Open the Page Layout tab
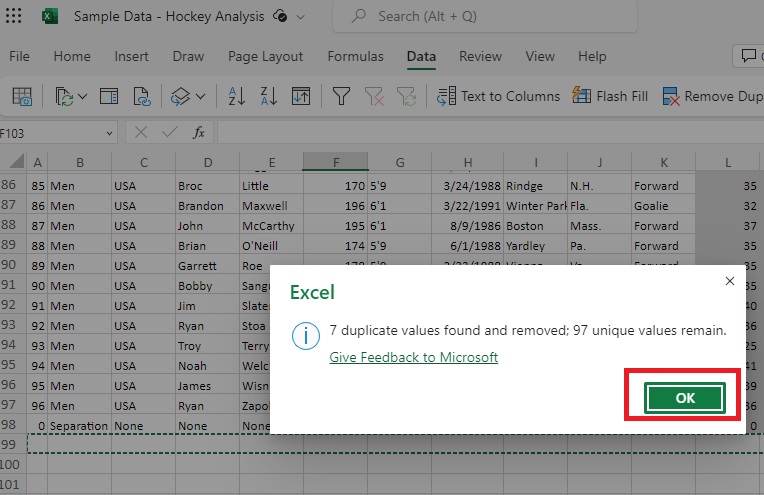This screenshot has height=495, width=764. click(x=266, y=57)
